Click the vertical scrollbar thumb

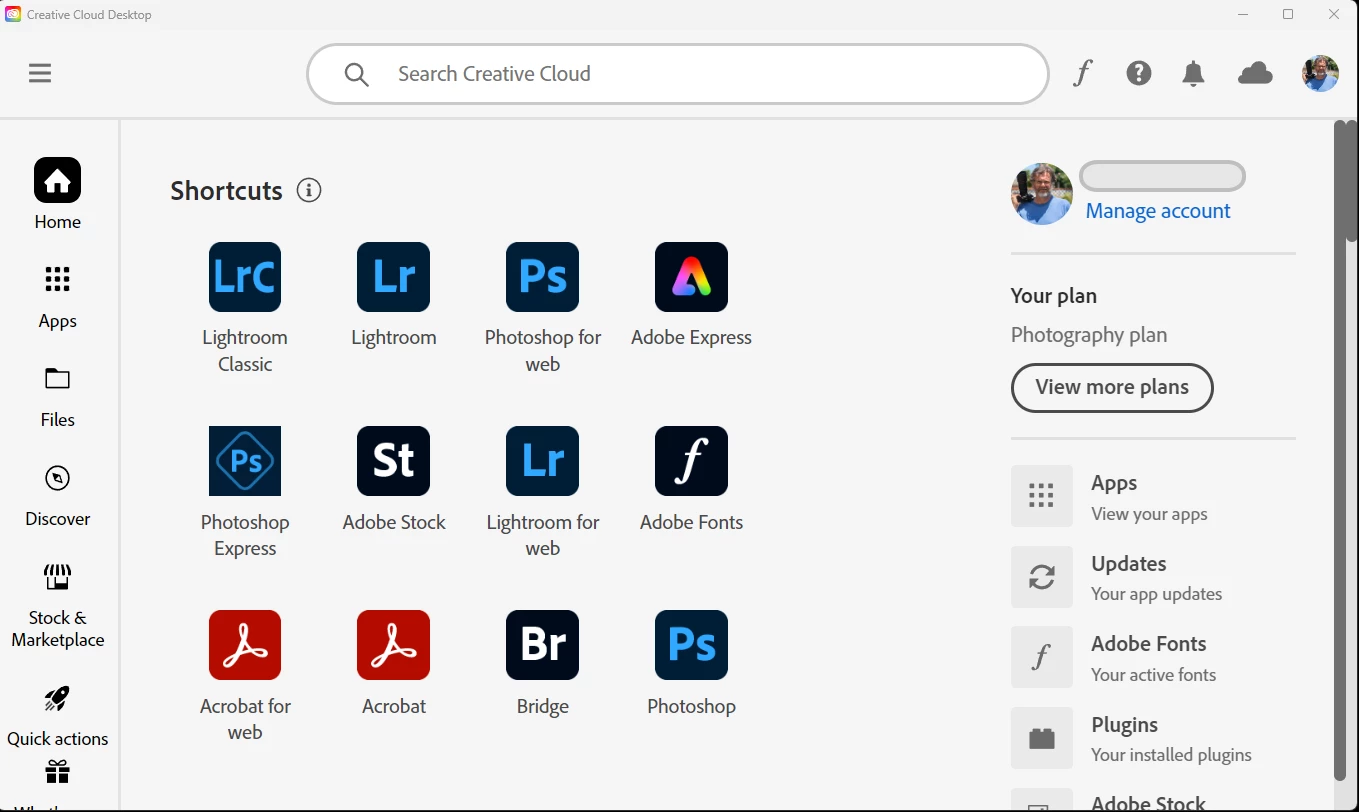click(1350, 181)
